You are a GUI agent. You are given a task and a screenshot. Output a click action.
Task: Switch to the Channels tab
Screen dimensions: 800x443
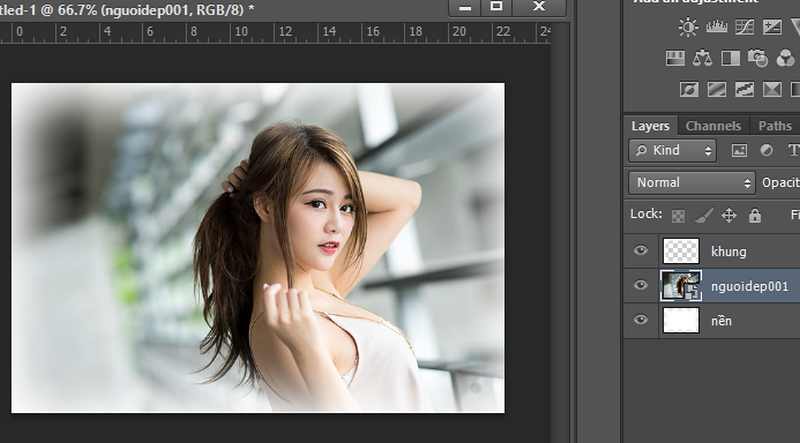(x=713, y=126)
